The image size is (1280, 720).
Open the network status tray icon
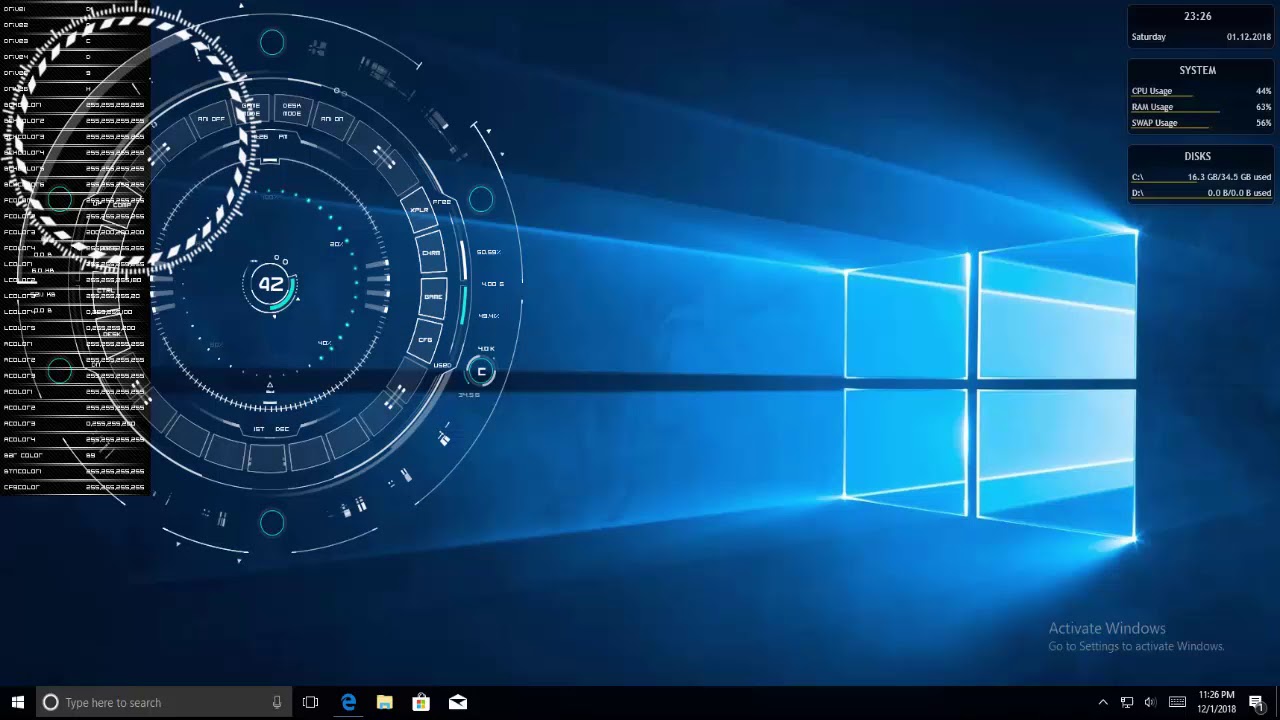click(1127, 702)
